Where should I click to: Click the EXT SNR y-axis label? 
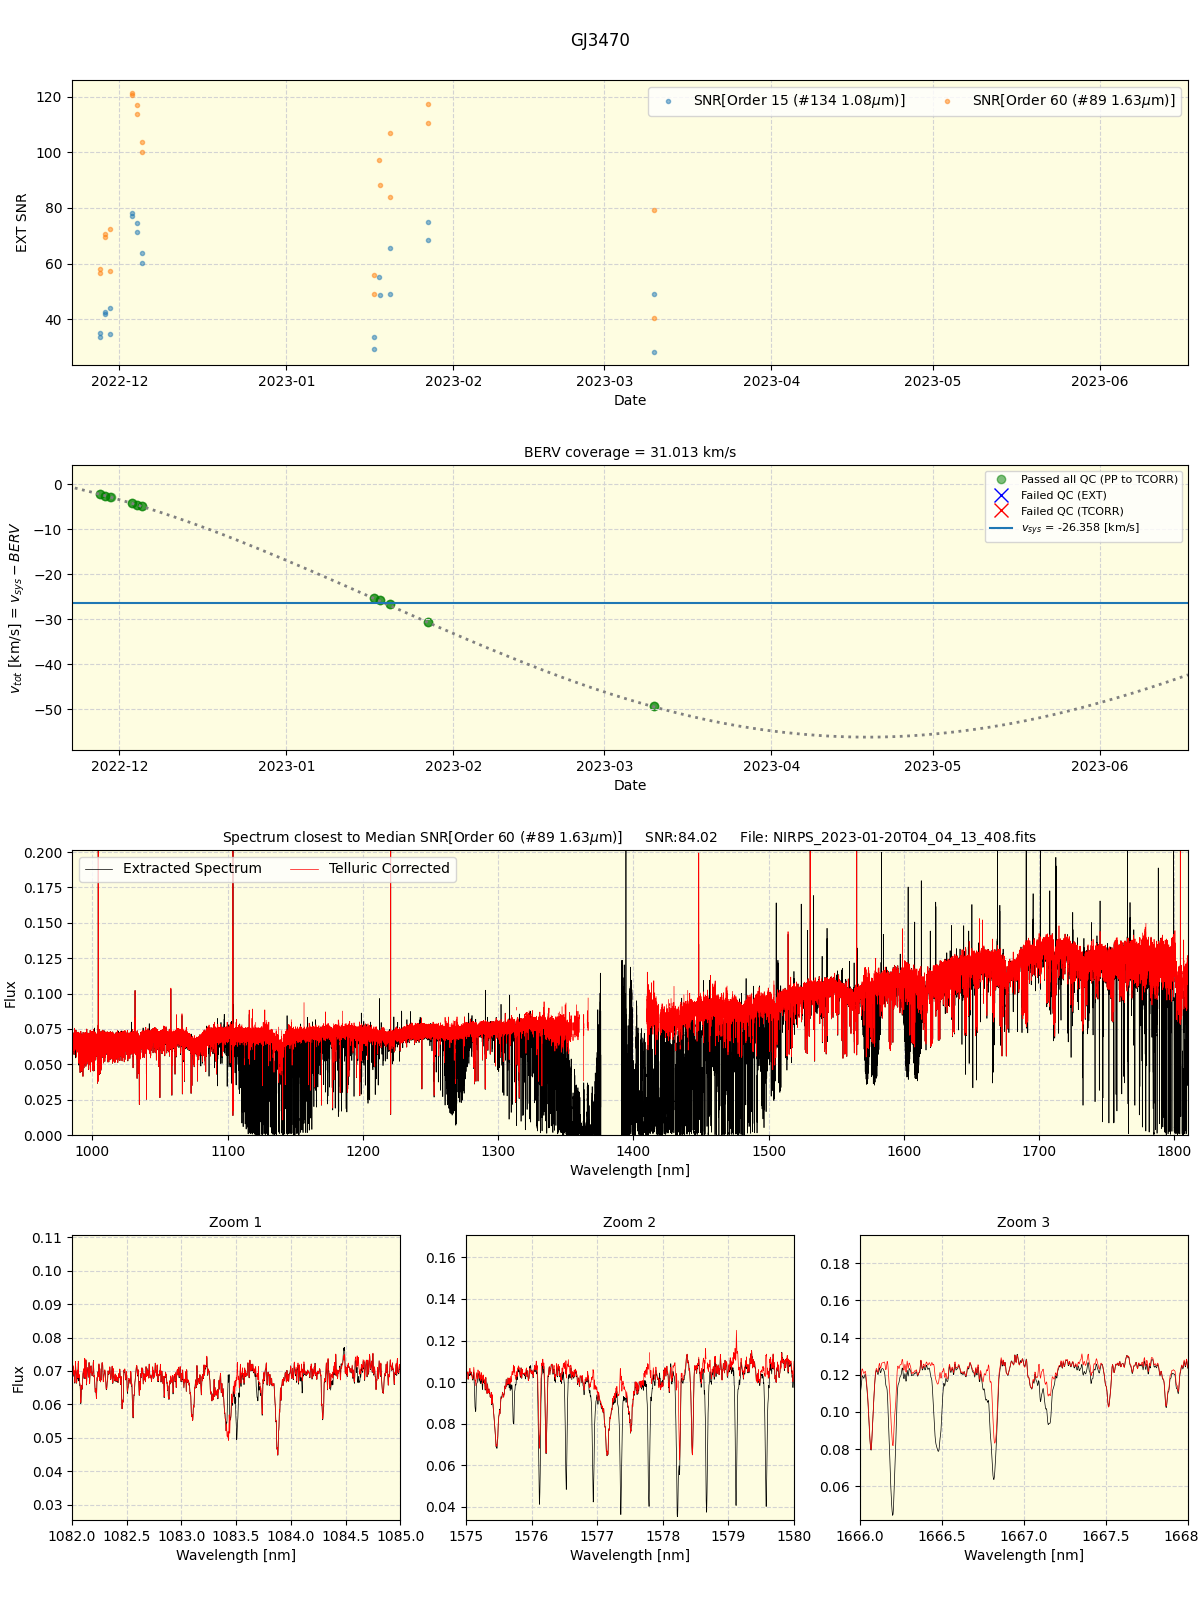coord(22,223)
